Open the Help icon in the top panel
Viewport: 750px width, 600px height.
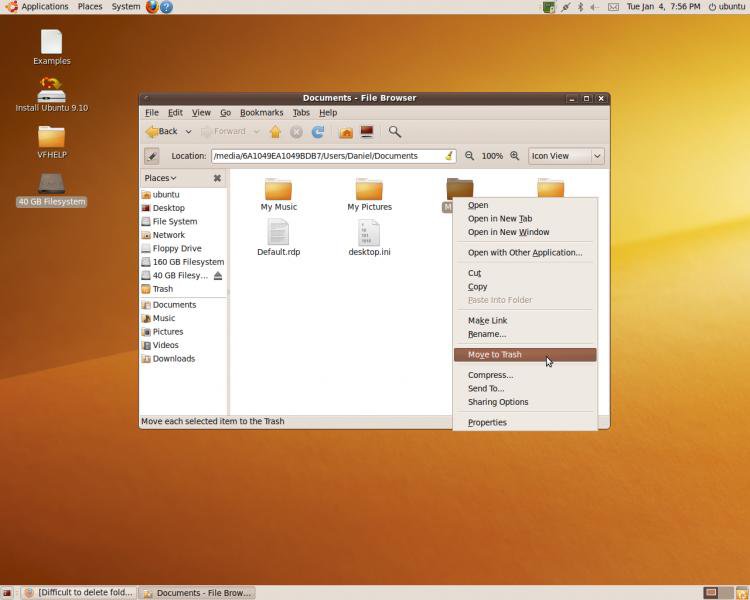pyautogui.click(x=166, y=7)
